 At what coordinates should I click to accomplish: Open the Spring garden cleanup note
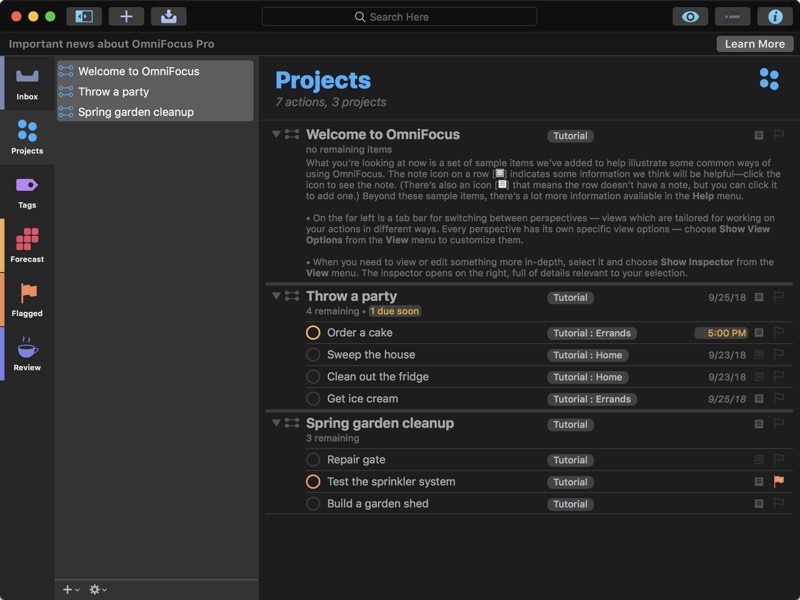[759, 424]
